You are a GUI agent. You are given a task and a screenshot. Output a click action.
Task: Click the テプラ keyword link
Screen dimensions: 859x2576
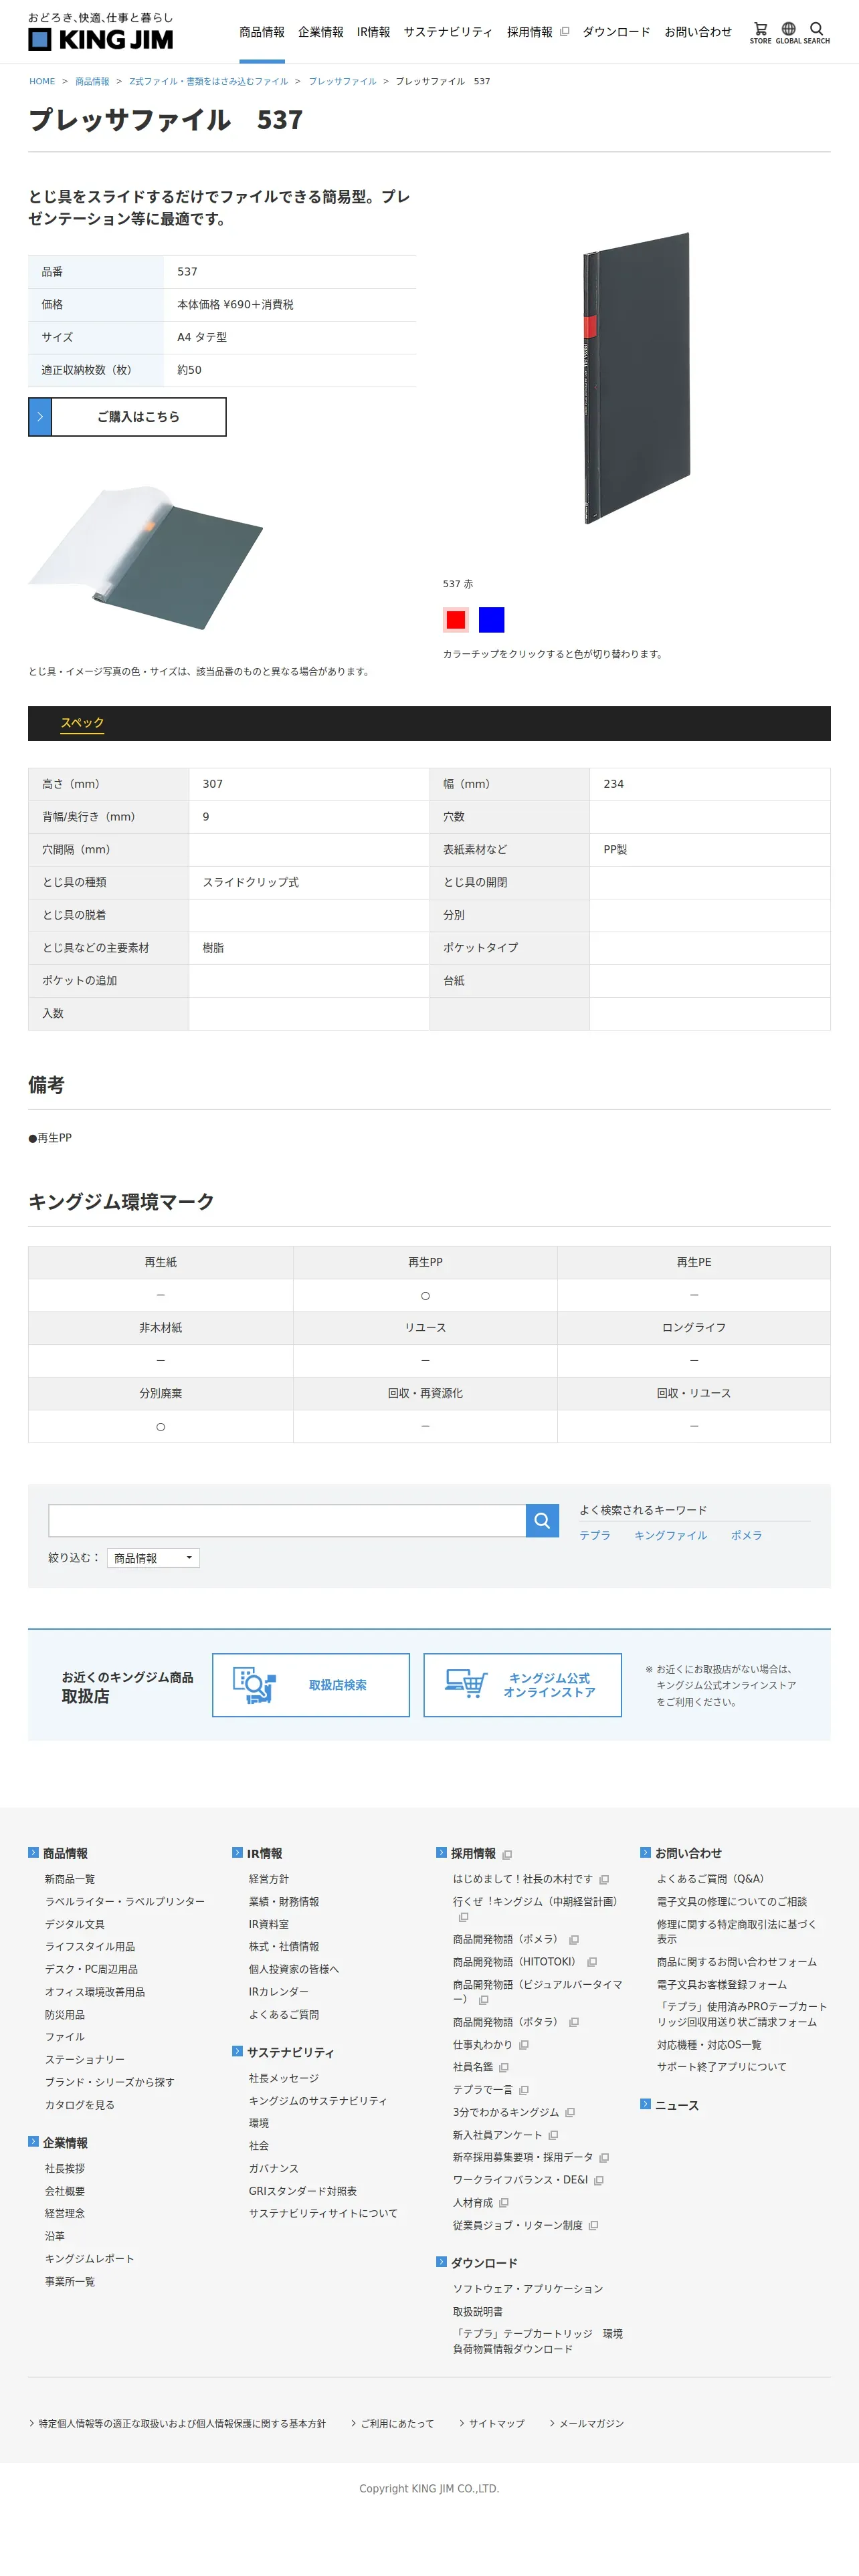pos(595,1535)
